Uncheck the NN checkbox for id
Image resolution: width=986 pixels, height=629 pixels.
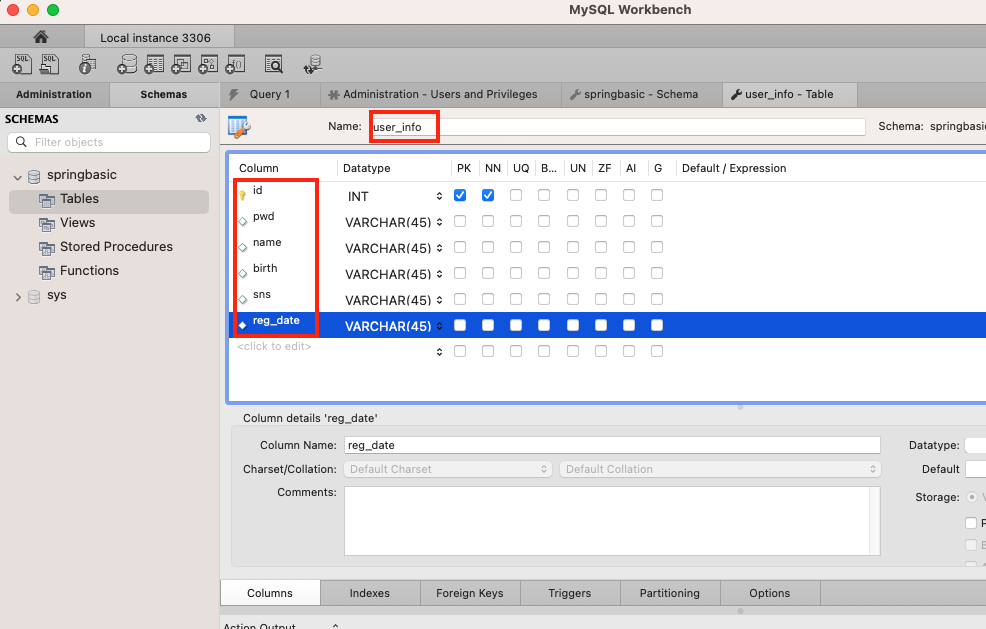tap(488, 195)
